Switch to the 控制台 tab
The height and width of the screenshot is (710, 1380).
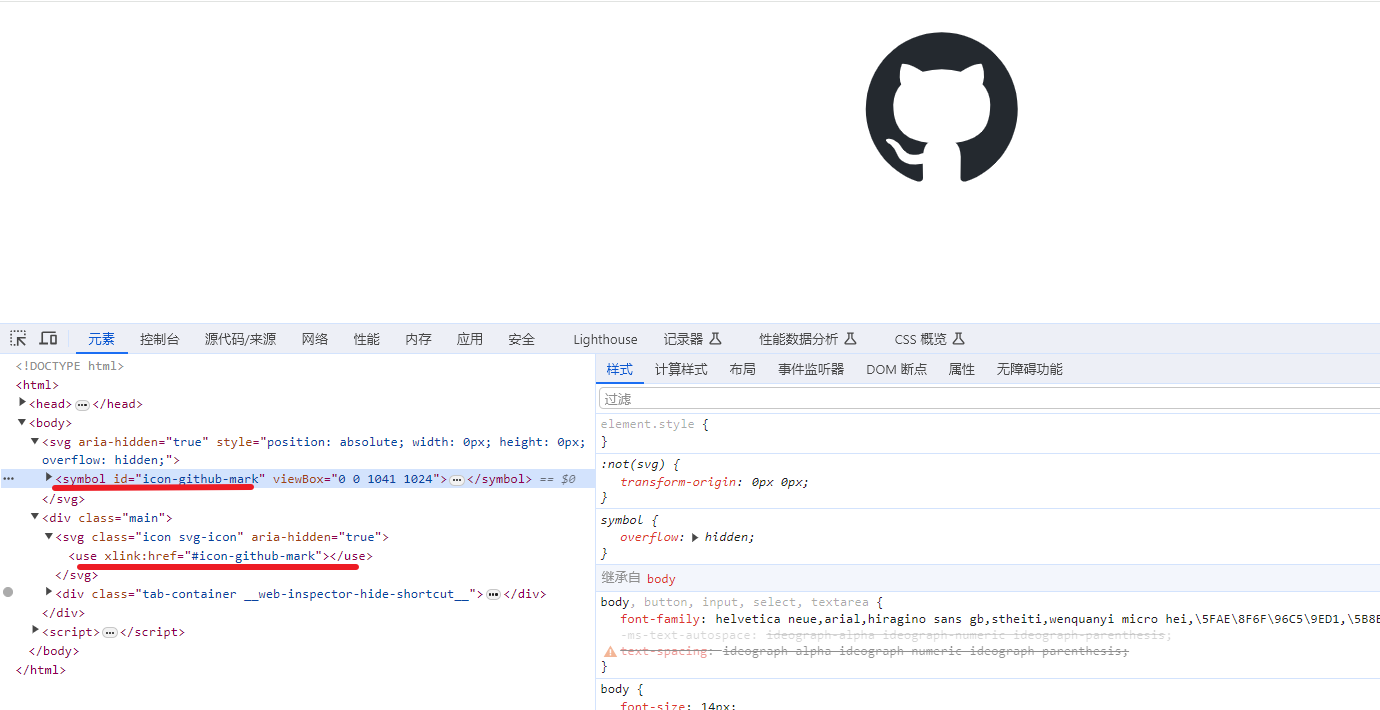tap(160, 339)
